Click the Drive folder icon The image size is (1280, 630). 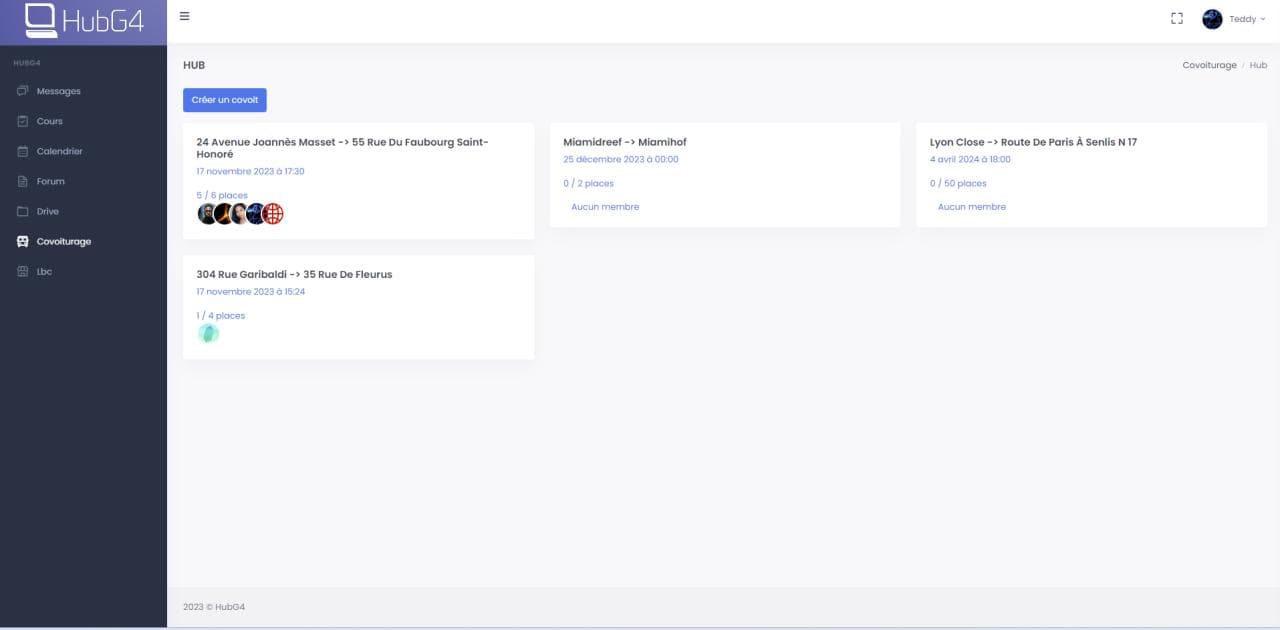(23, 211)
